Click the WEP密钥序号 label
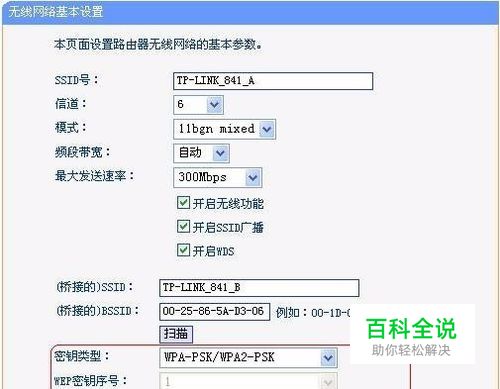This screenshot has height=389, width=500. click(90, 380)
